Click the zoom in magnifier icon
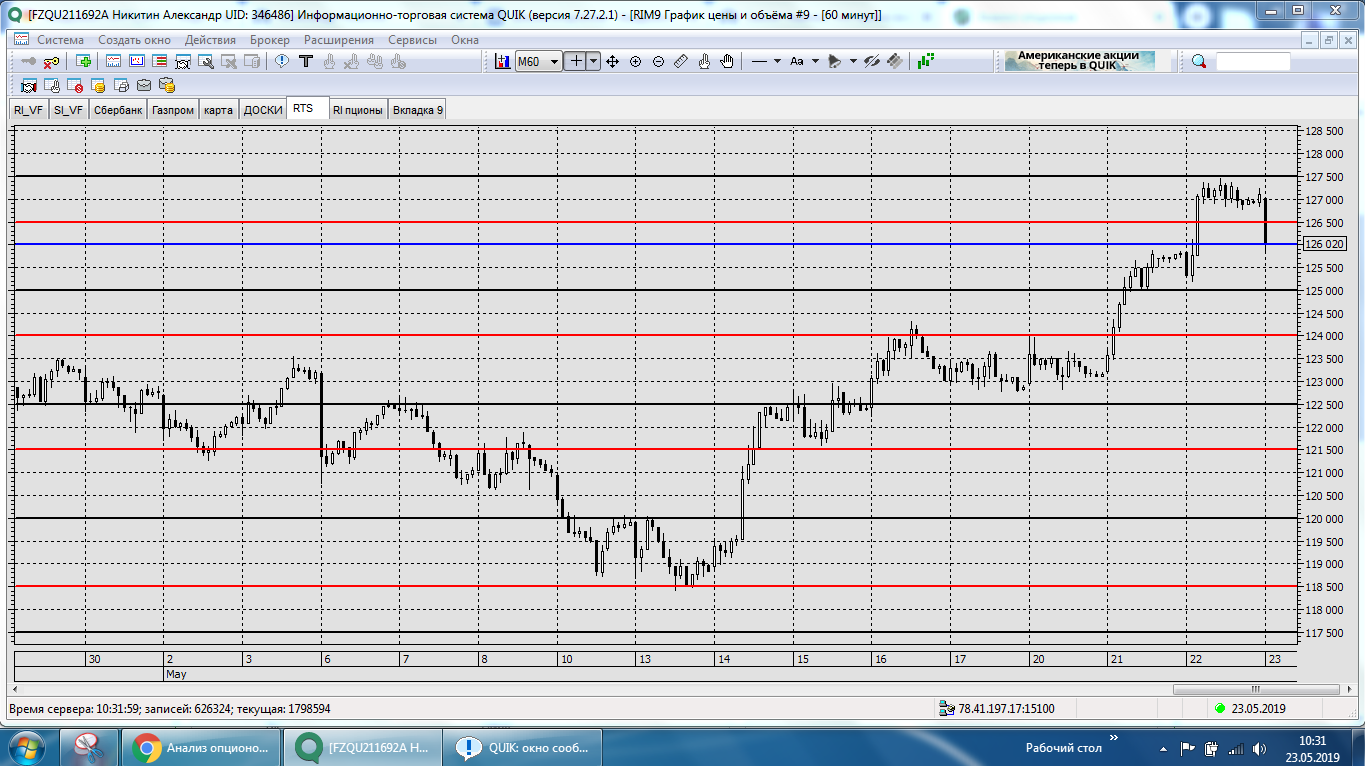Viewport: 1365px width, 766px height. 635,62
